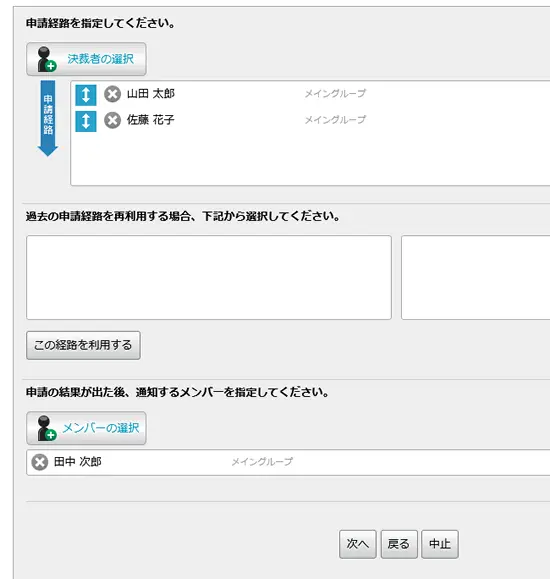This screenshot has width=550, height=579.
Task: Select the 山田 太郎 name in route list
Action: pyautogui.click(x=151, y=94)
